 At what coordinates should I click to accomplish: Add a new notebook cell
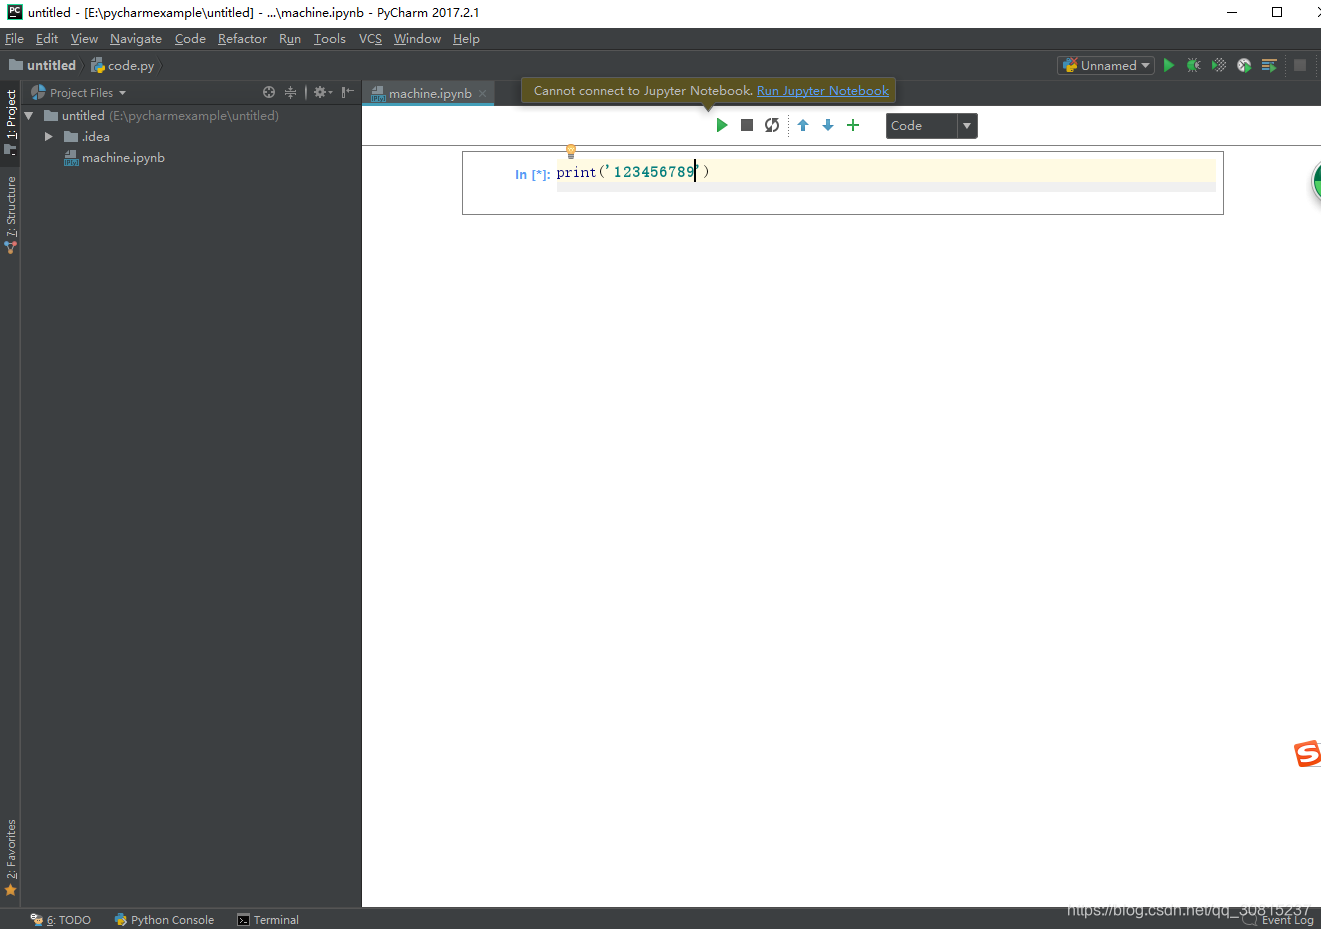pos(853,125)
